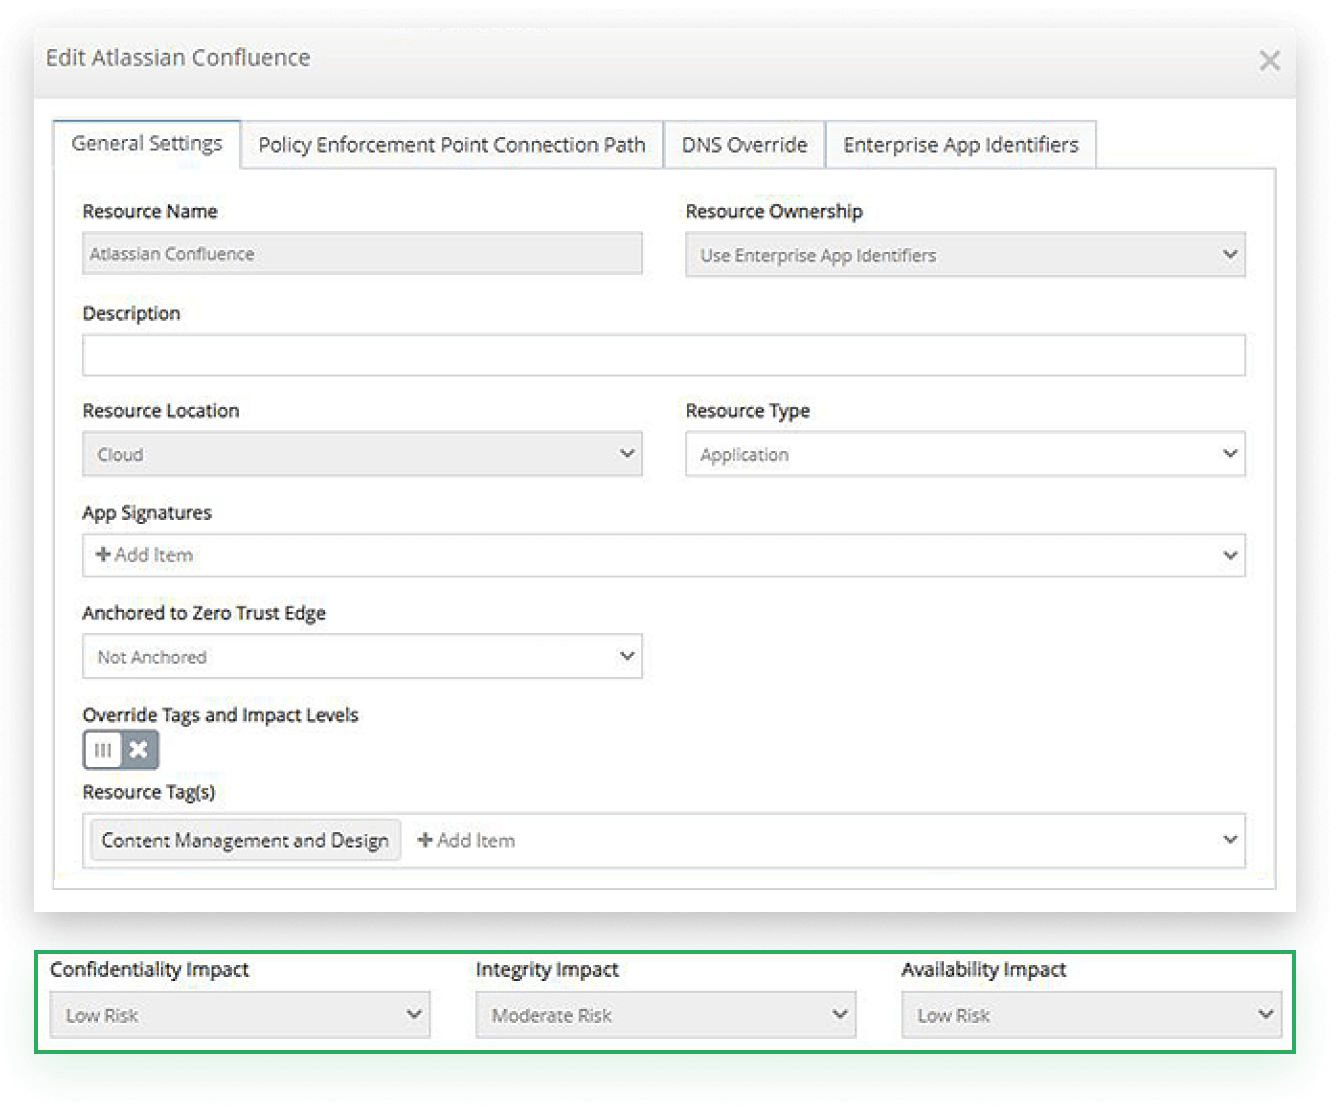
Task: Open the Resource Type dropdown
Action: tap(965, 454)
